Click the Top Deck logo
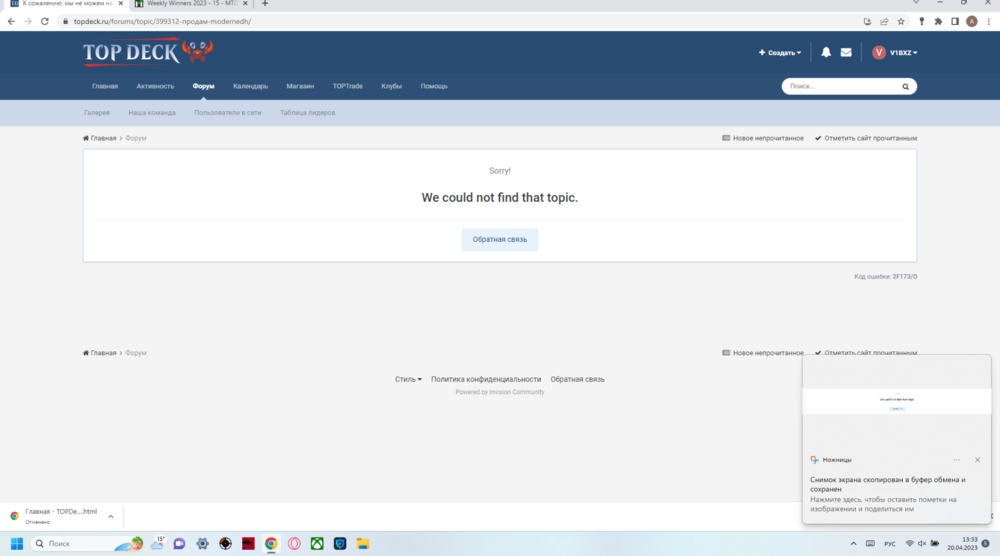Image resolution: width=1000 pixels, height=556 pixels. tap(147, 52)
